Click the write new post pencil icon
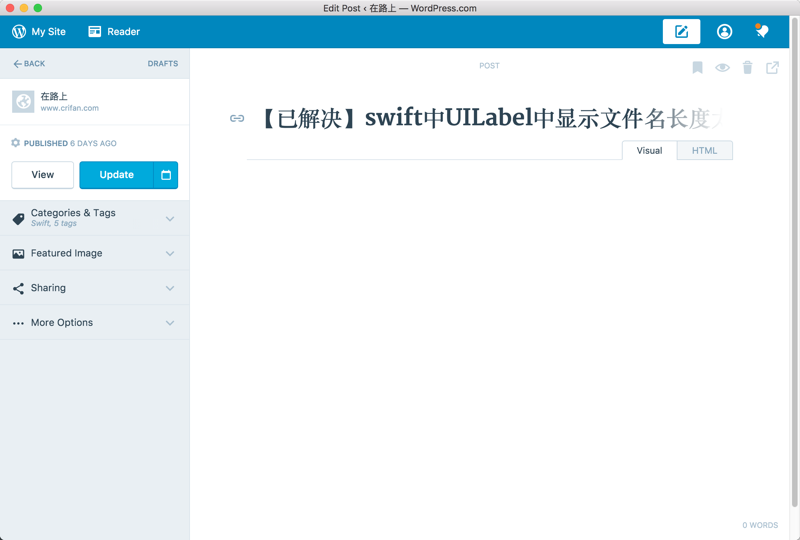The width and height of the screenshot is (800, 540). click(681, 32)
